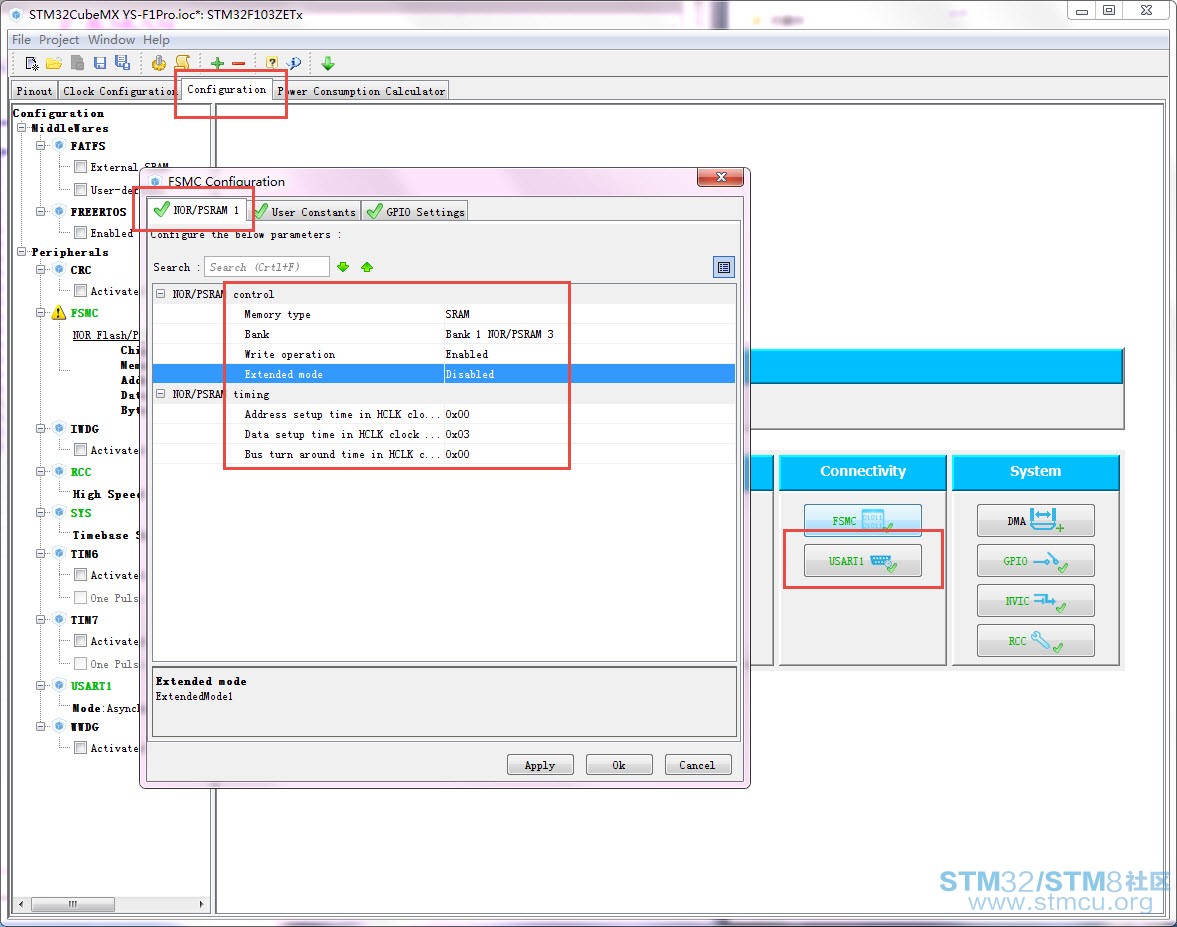Image resolution: width=1177 pixels, height=927 pixels.
Task: Click the search-up green arrow in FSMC dialog
Action: 367,267
